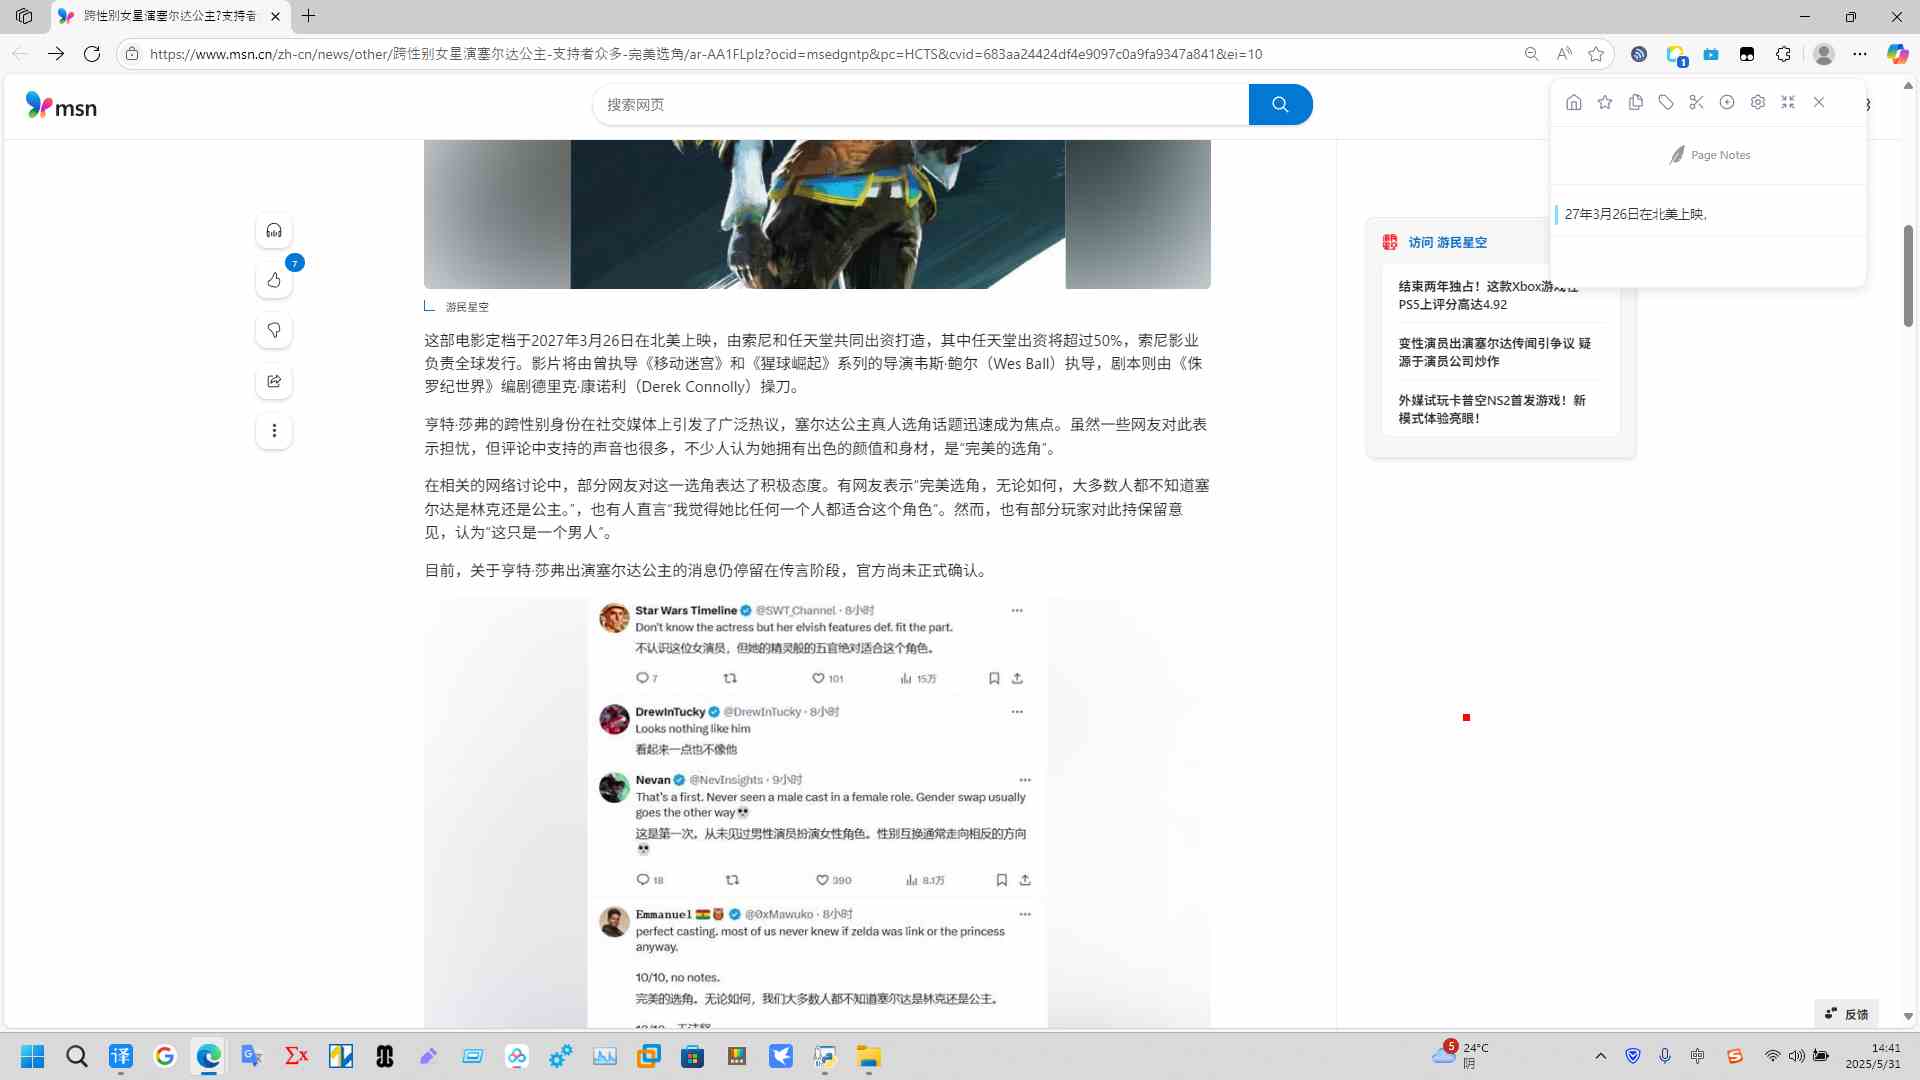This screenshot has width=1920, height=1080.
Task: Click the Zelda artwork image at top
Action: pos(817,214)
